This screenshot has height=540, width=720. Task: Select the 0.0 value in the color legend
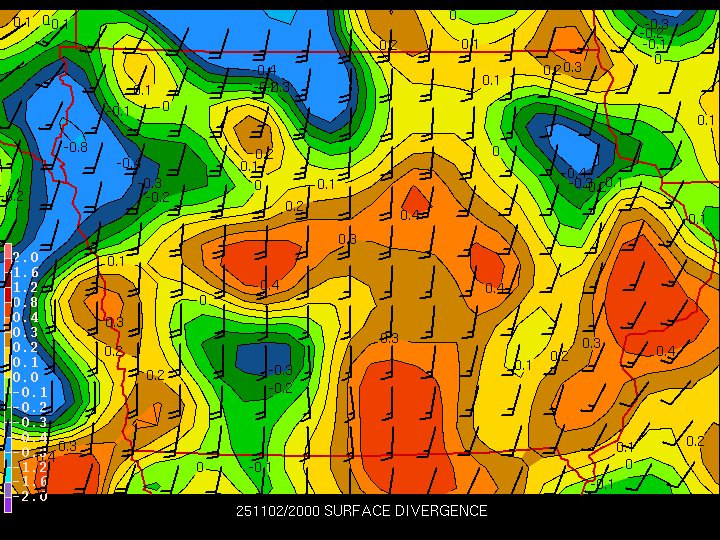pyautogui.click(x=25, y=377)
